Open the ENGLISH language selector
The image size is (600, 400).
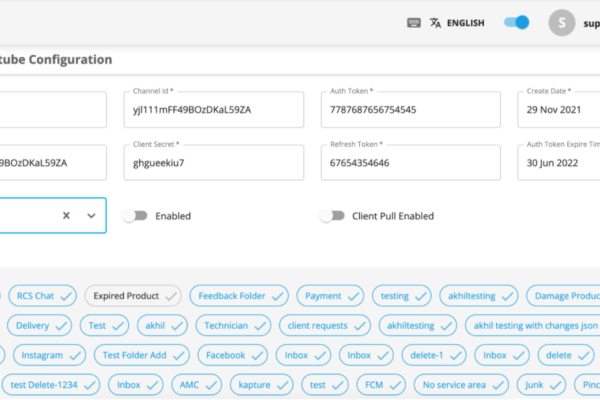466,23
